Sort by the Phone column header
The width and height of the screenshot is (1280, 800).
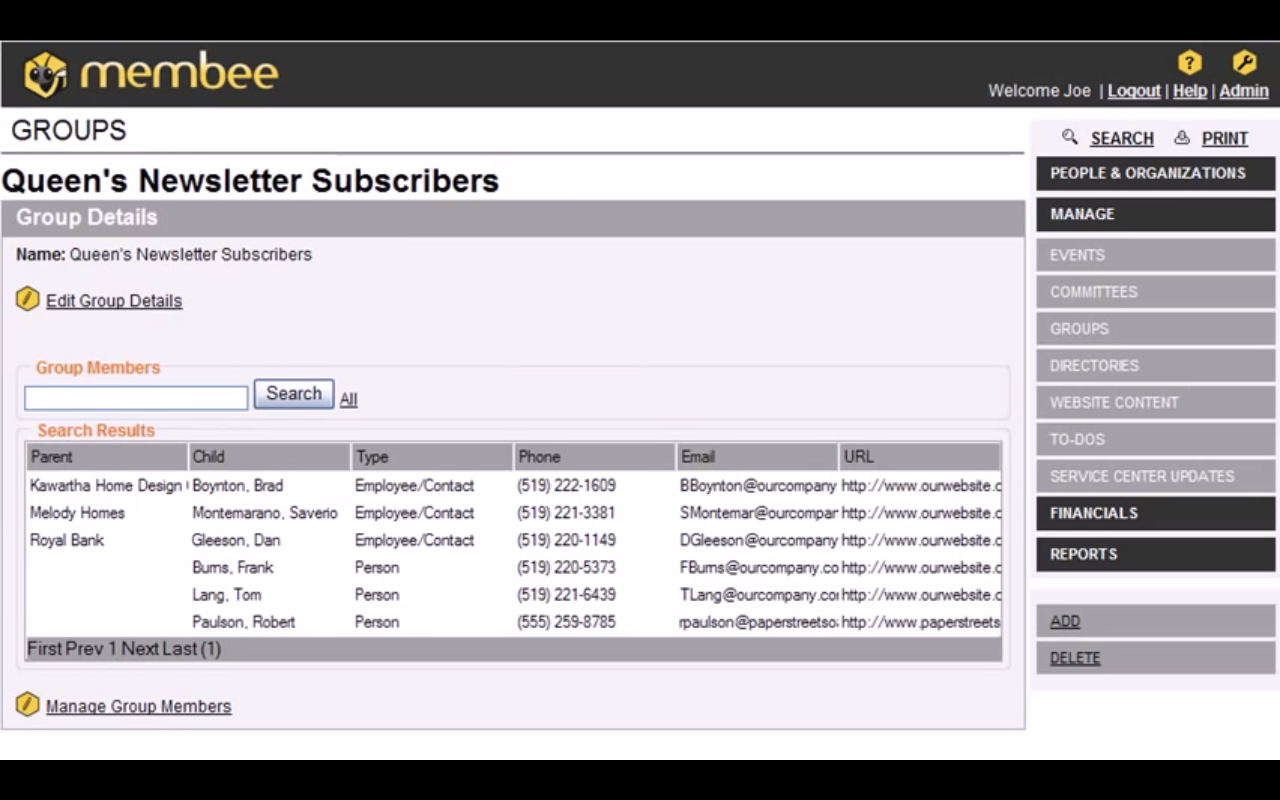click(595, 457)
